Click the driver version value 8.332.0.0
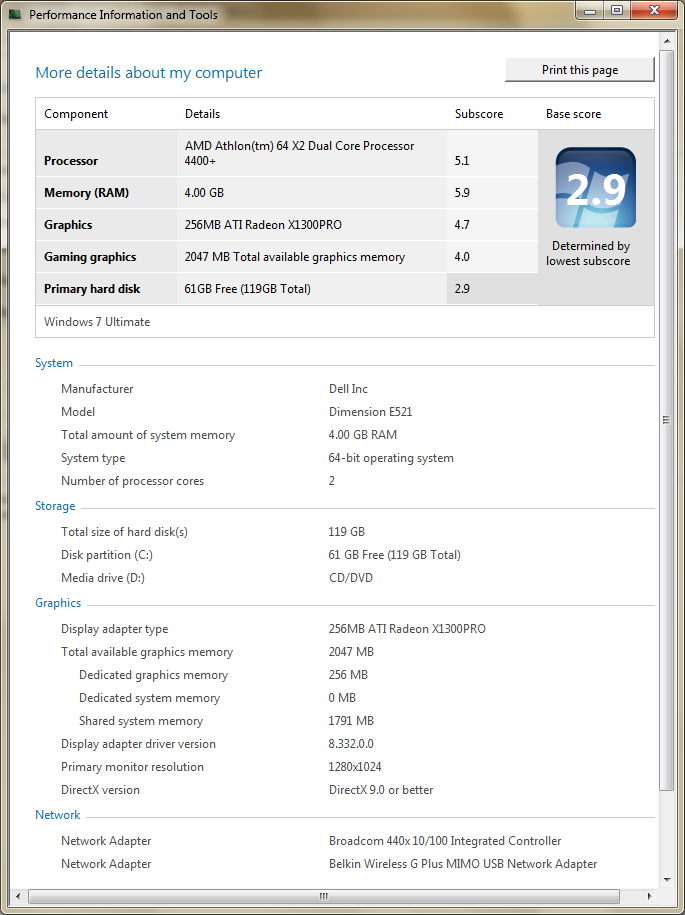The image size is (685, 915). (x=351, y=744)
